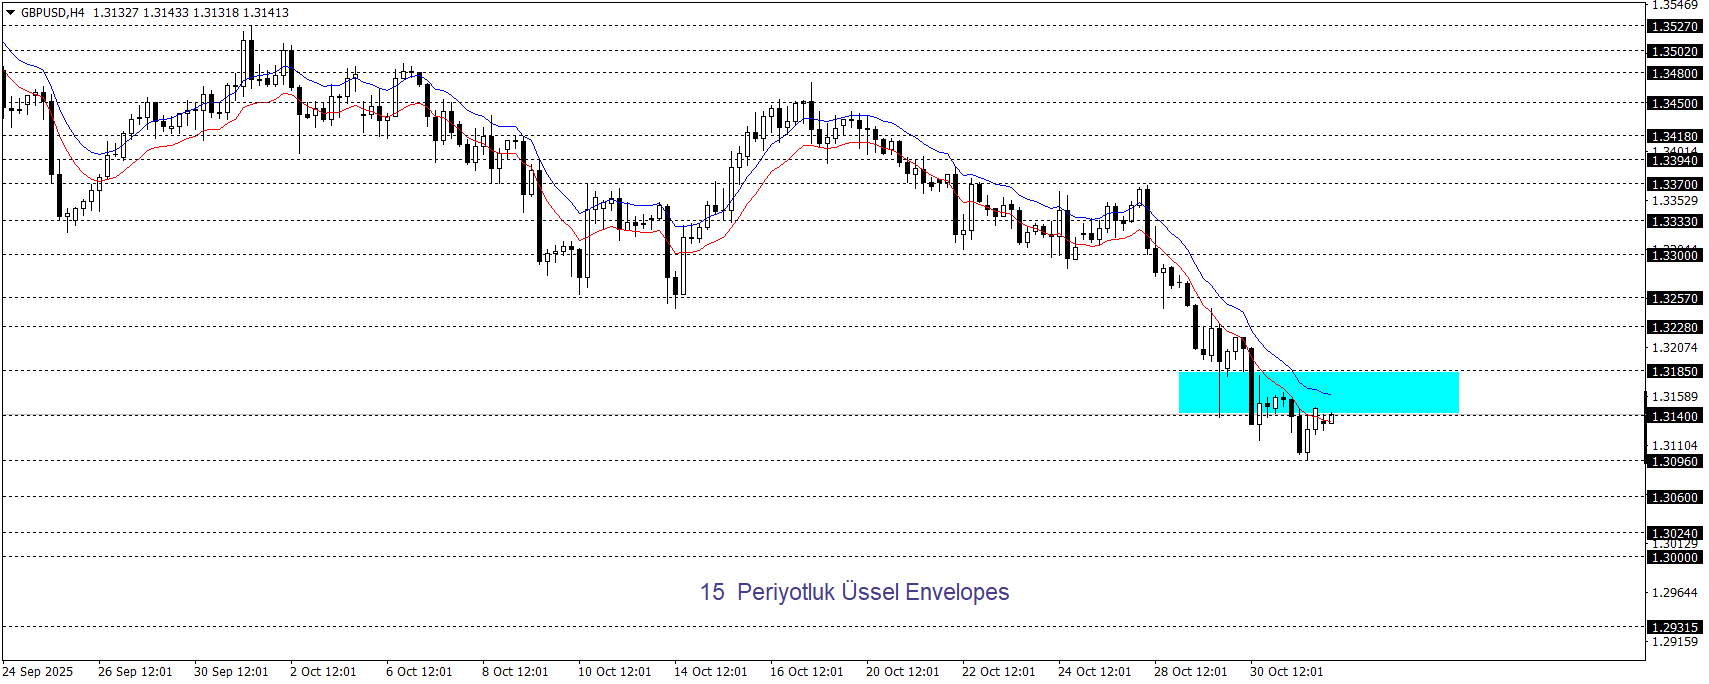This screenshot has height=684, width=1709.
Task: Click the 1.33940 price level label
Action: click(1674, 161)
